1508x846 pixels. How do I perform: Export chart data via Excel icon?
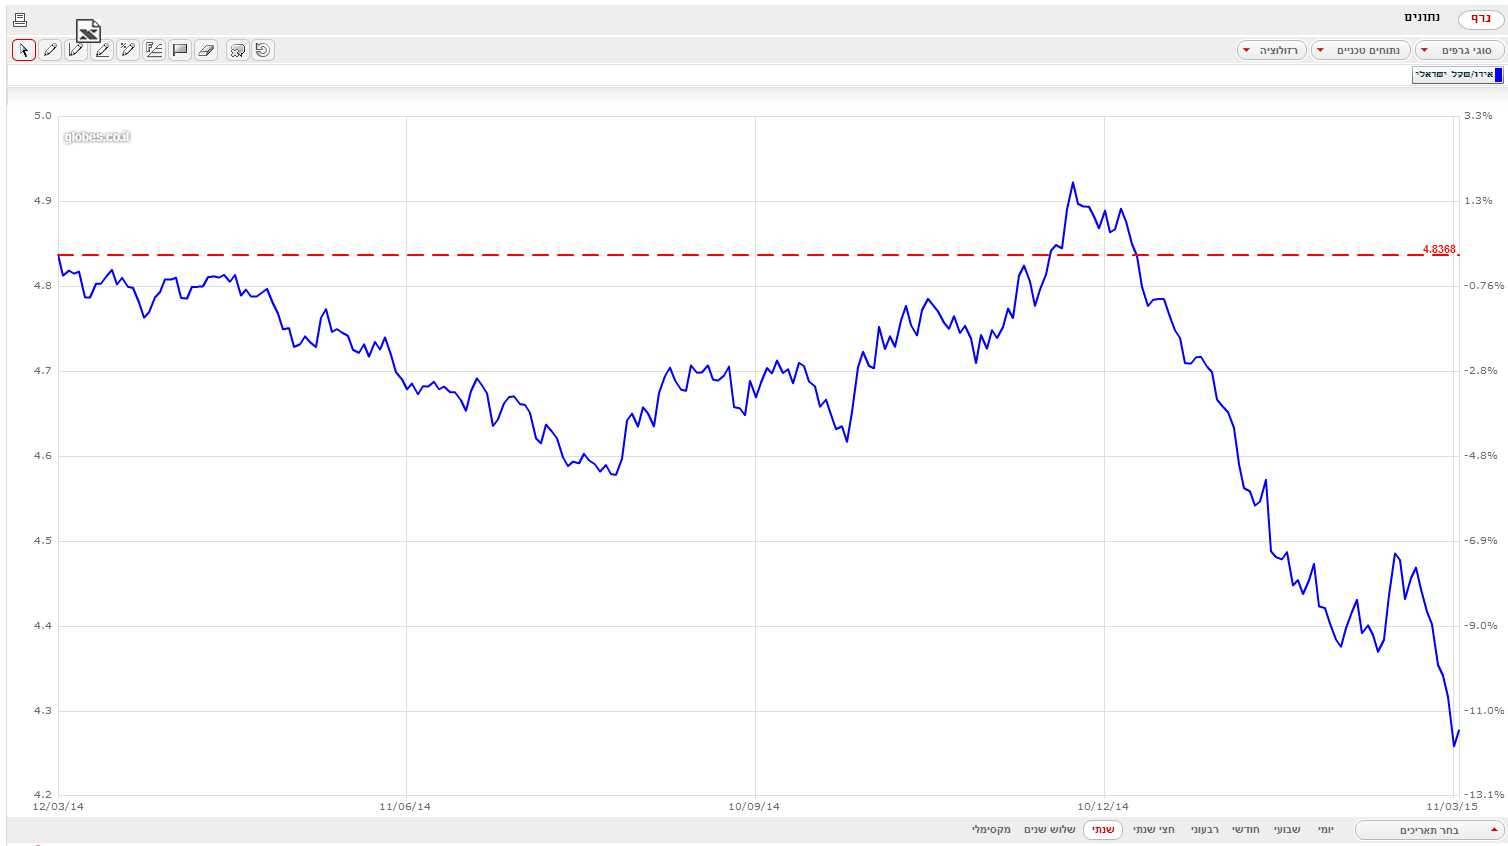tap(88, 31)
